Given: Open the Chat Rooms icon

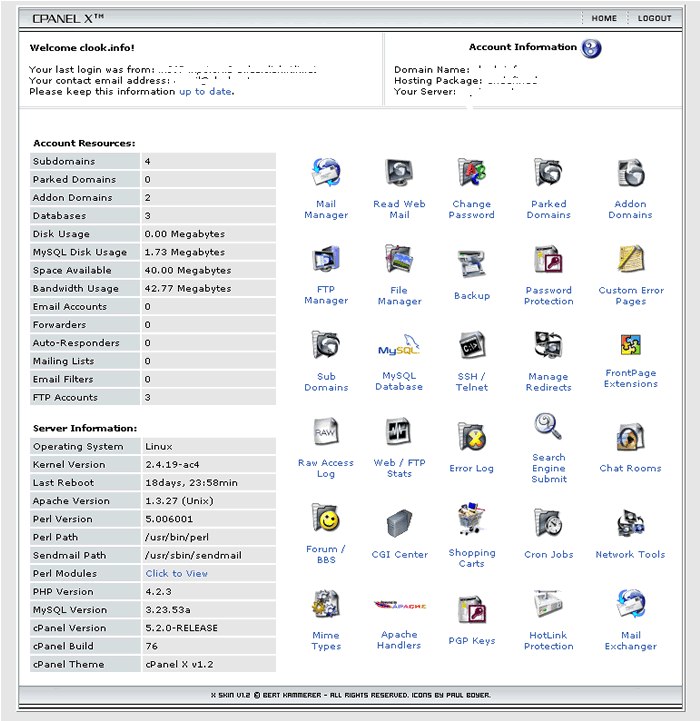Looking at the screenshot, I should tap(631, 436).
